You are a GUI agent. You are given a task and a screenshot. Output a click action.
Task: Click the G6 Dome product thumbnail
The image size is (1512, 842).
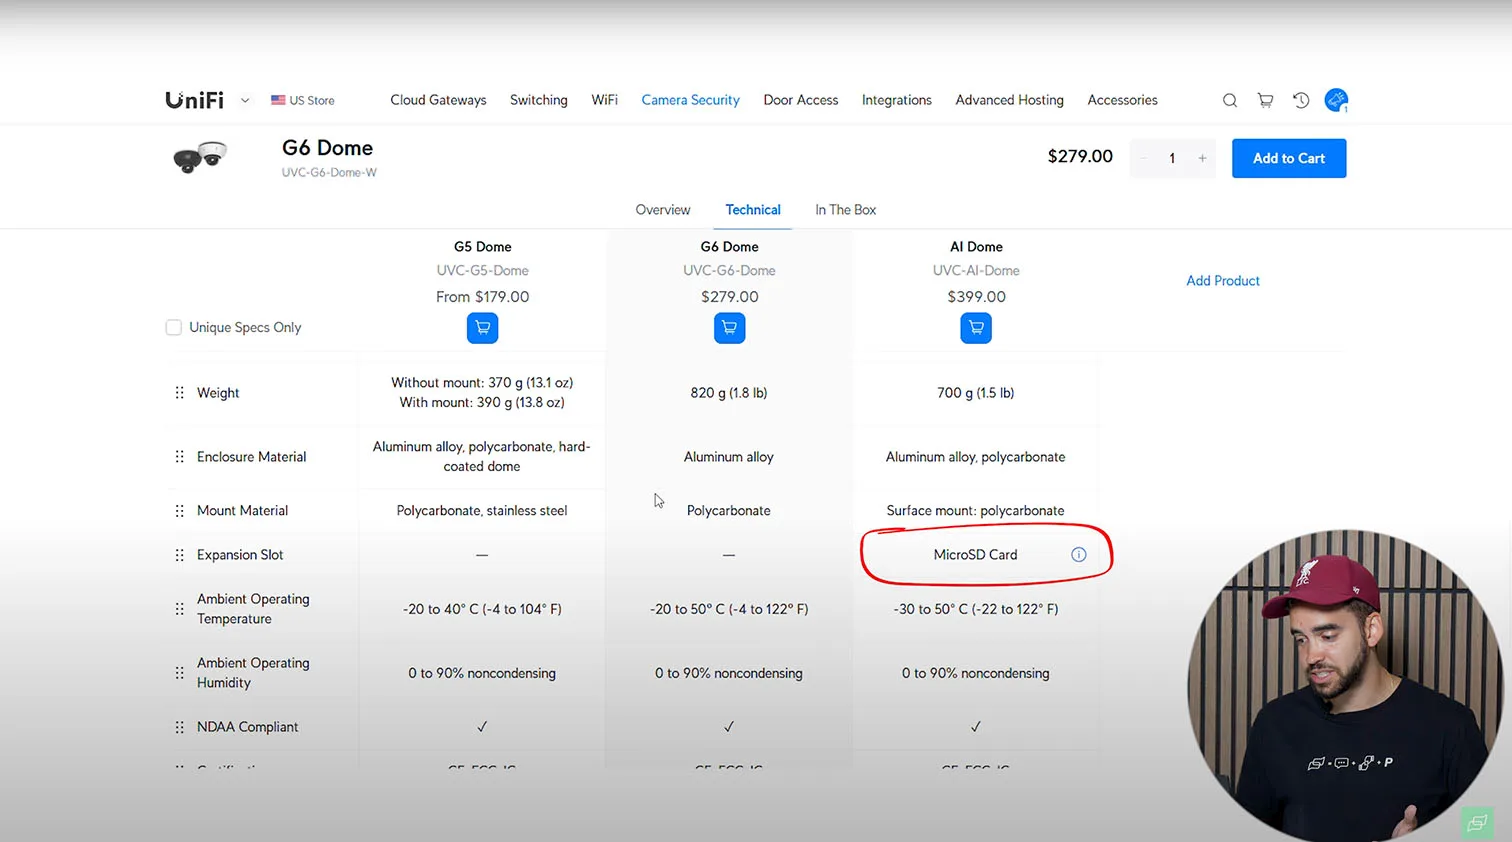coord(200,157)
